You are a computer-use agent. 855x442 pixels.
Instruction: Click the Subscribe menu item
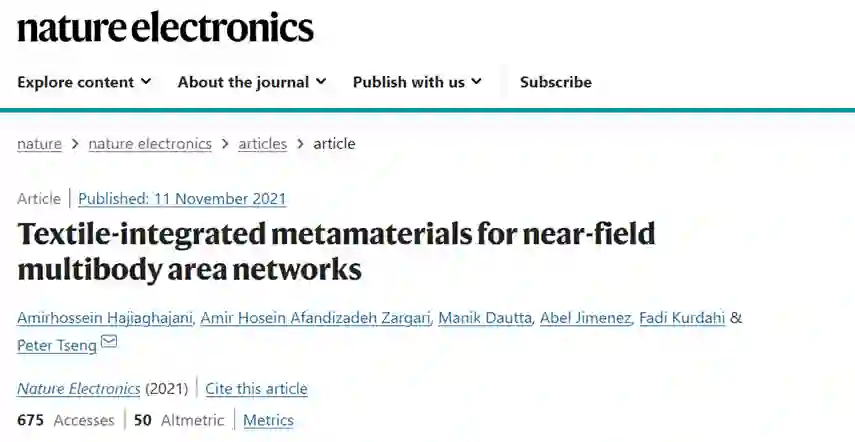555,82
